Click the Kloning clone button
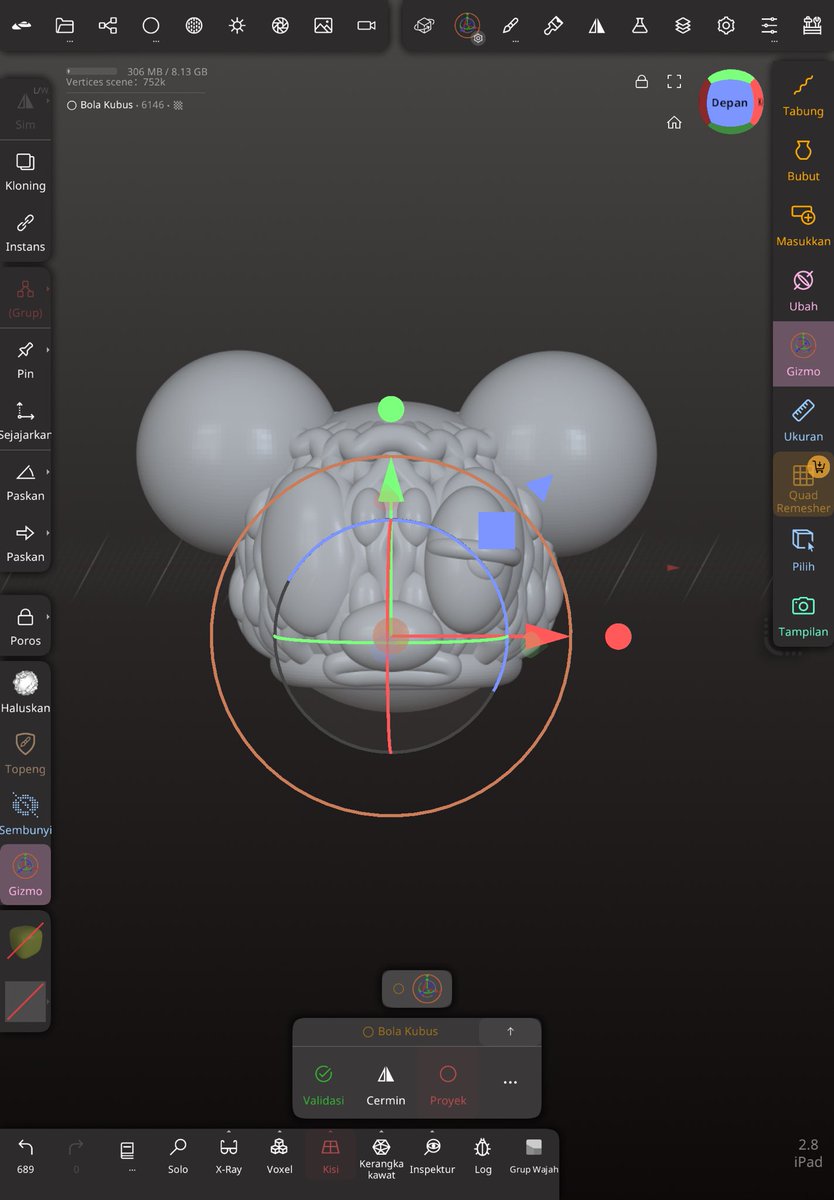Screen dimensions: 834x1200 [x=25, y=172]
